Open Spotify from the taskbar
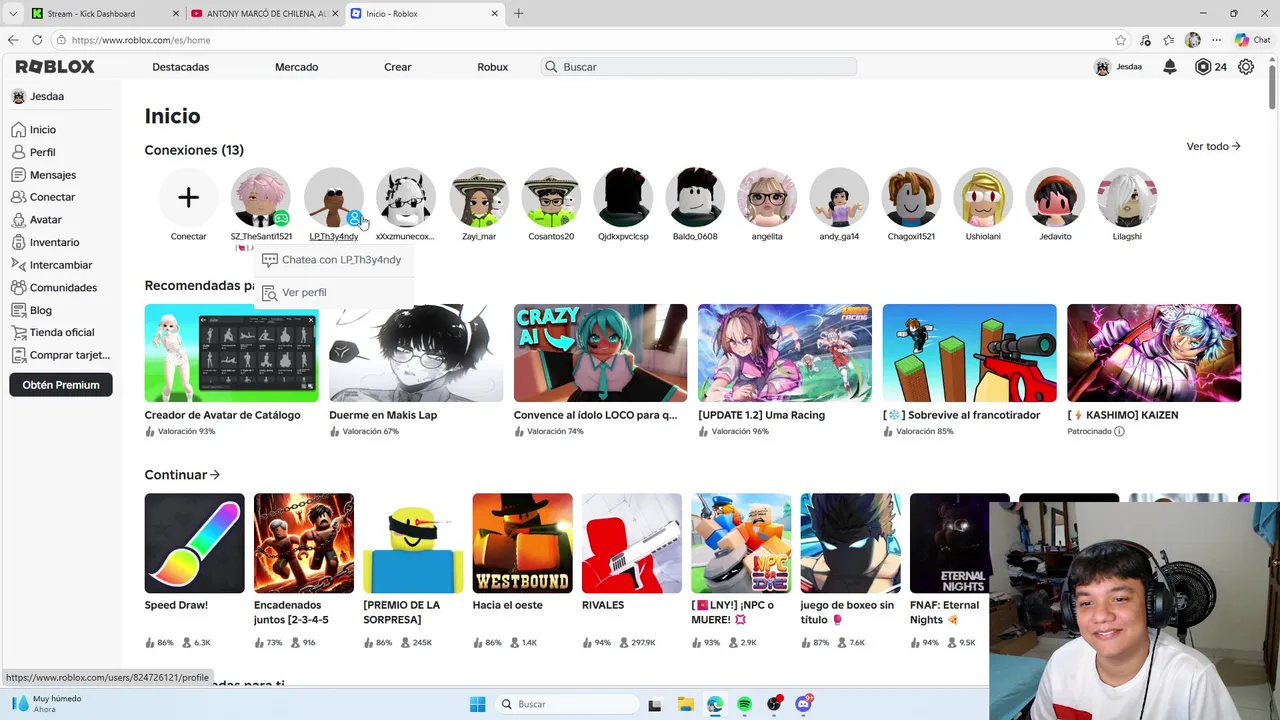This screenshot has height=720, width=1280. (744, 704)
